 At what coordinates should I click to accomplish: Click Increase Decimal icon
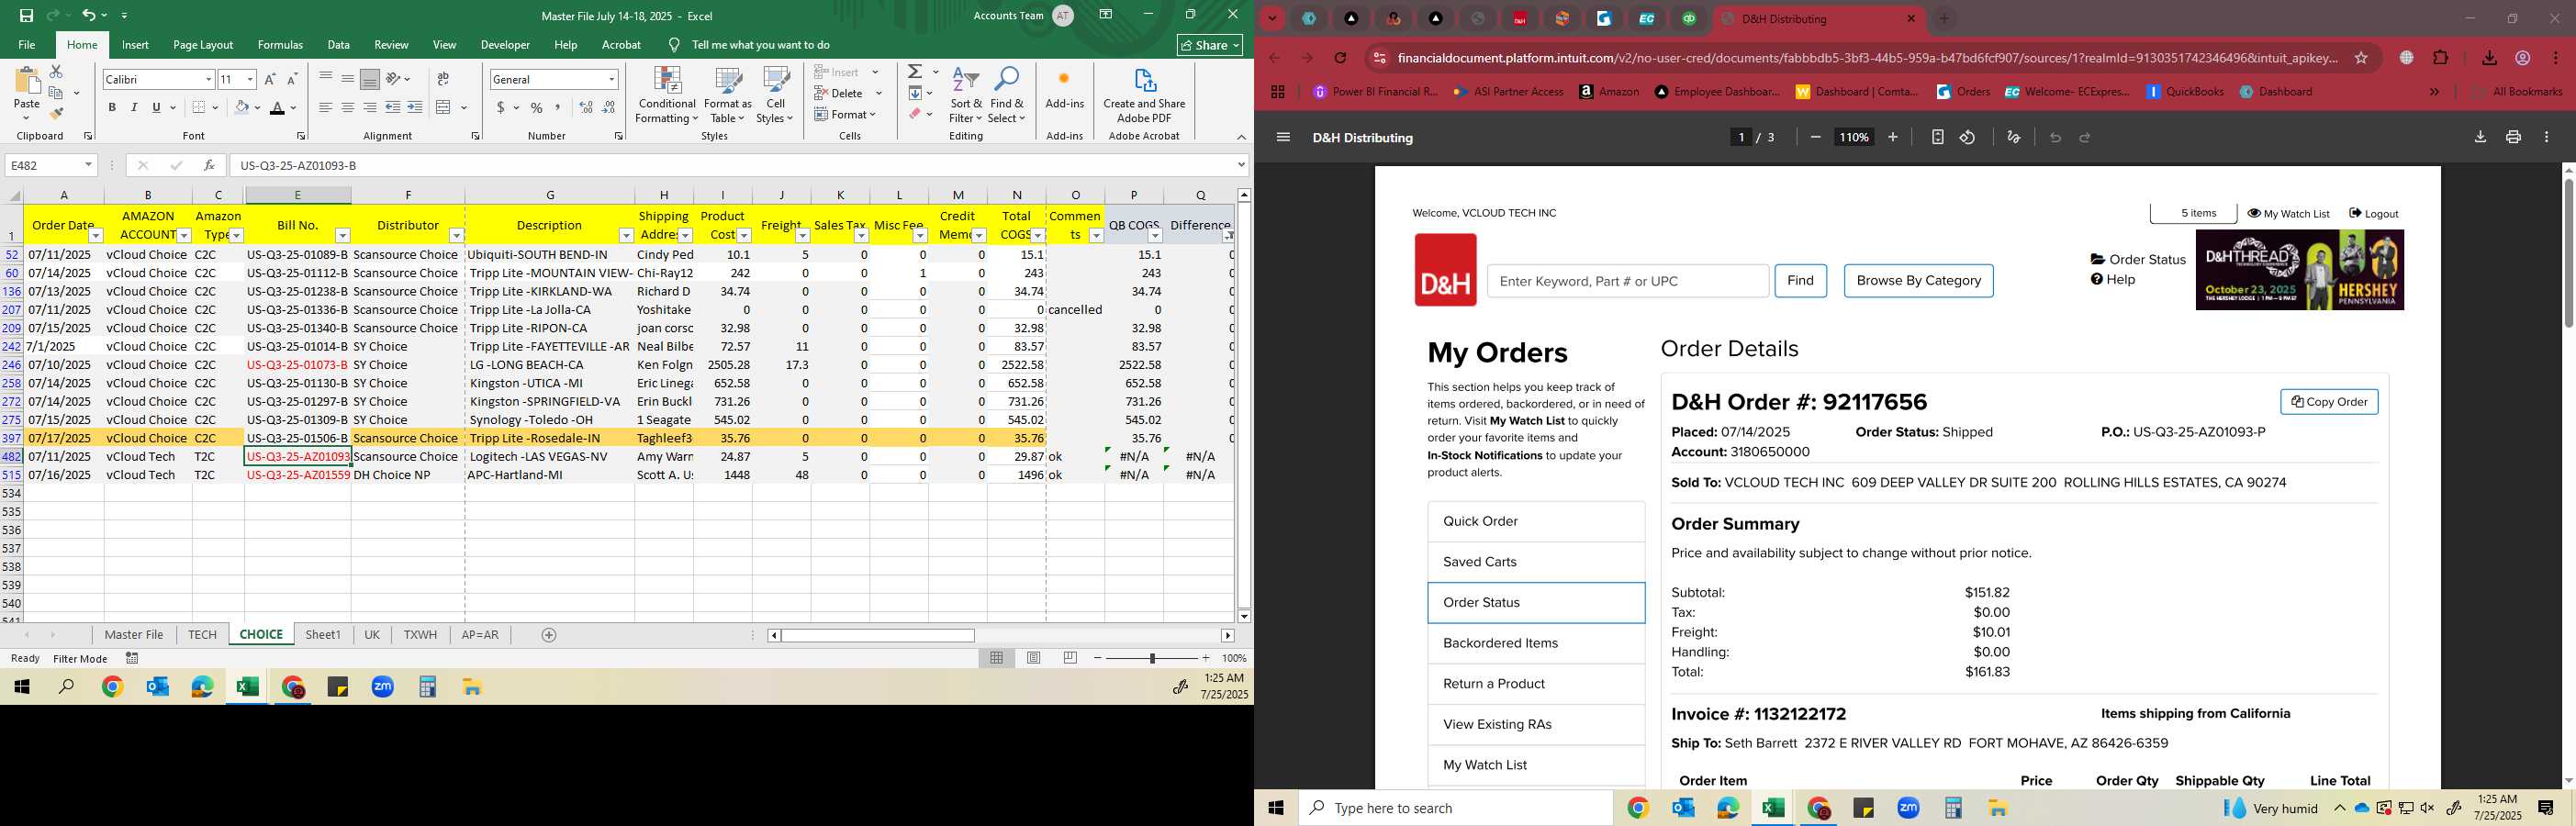(x=587, y=107)
